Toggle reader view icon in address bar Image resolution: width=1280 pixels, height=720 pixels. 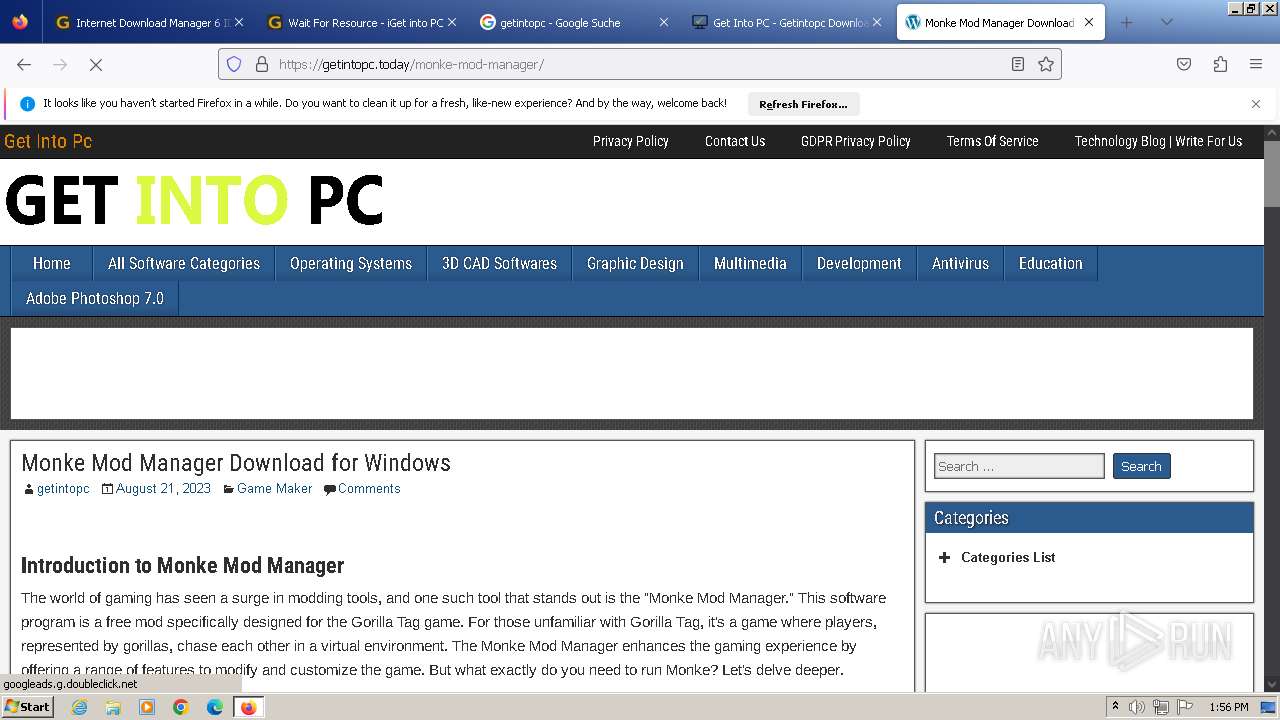(x=1017, y=64)
